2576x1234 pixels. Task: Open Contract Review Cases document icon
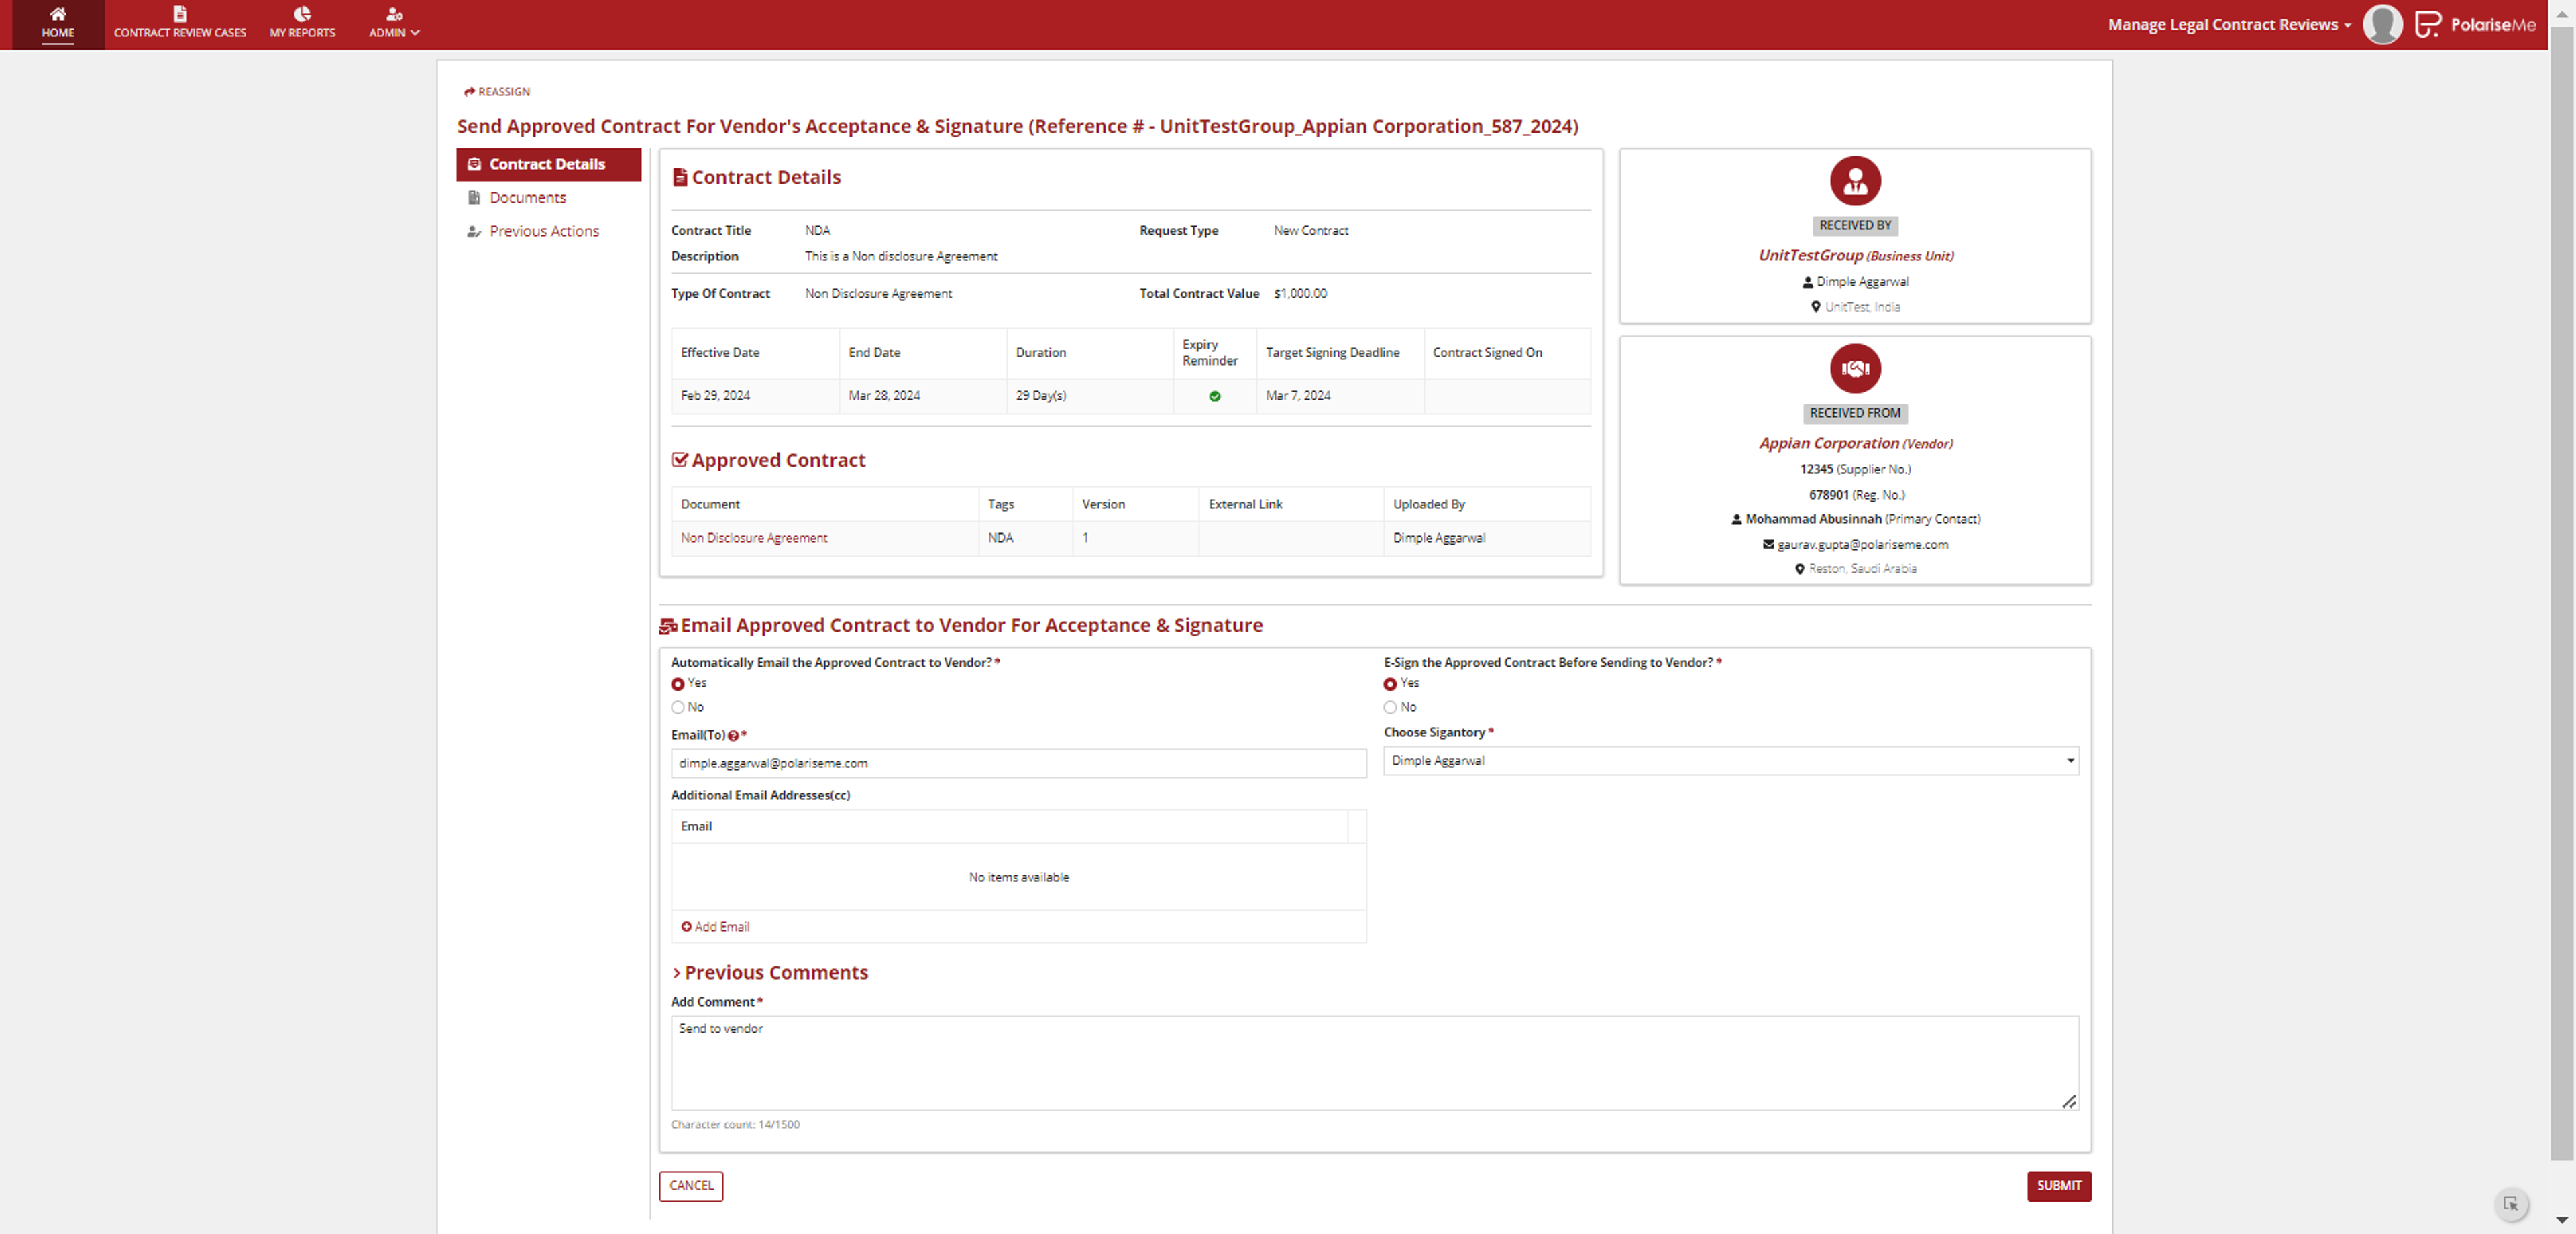(180, 14)
